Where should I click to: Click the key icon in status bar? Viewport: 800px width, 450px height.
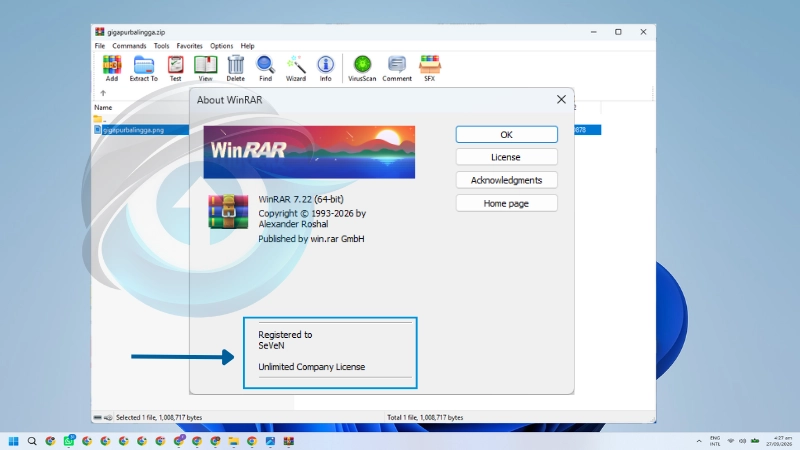tap(108, 417)
